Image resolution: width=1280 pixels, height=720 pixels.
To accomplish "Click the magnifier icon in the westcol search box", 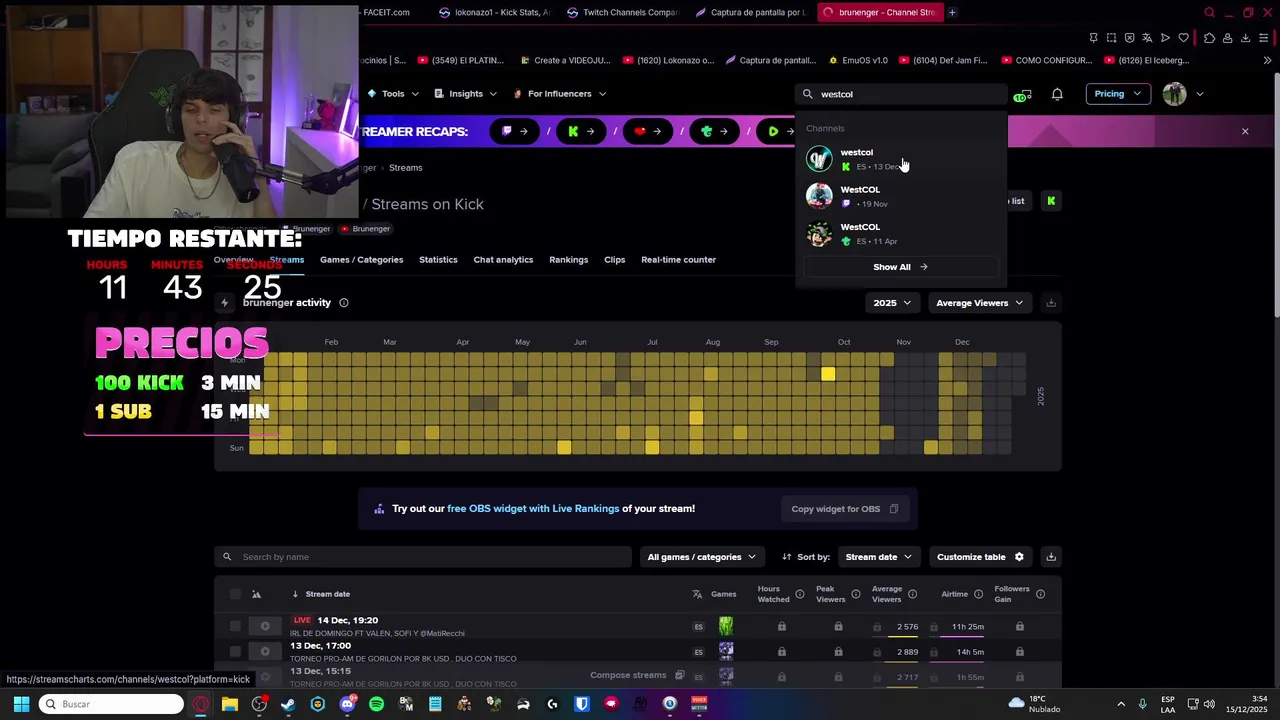I will [x=808, y=94].
